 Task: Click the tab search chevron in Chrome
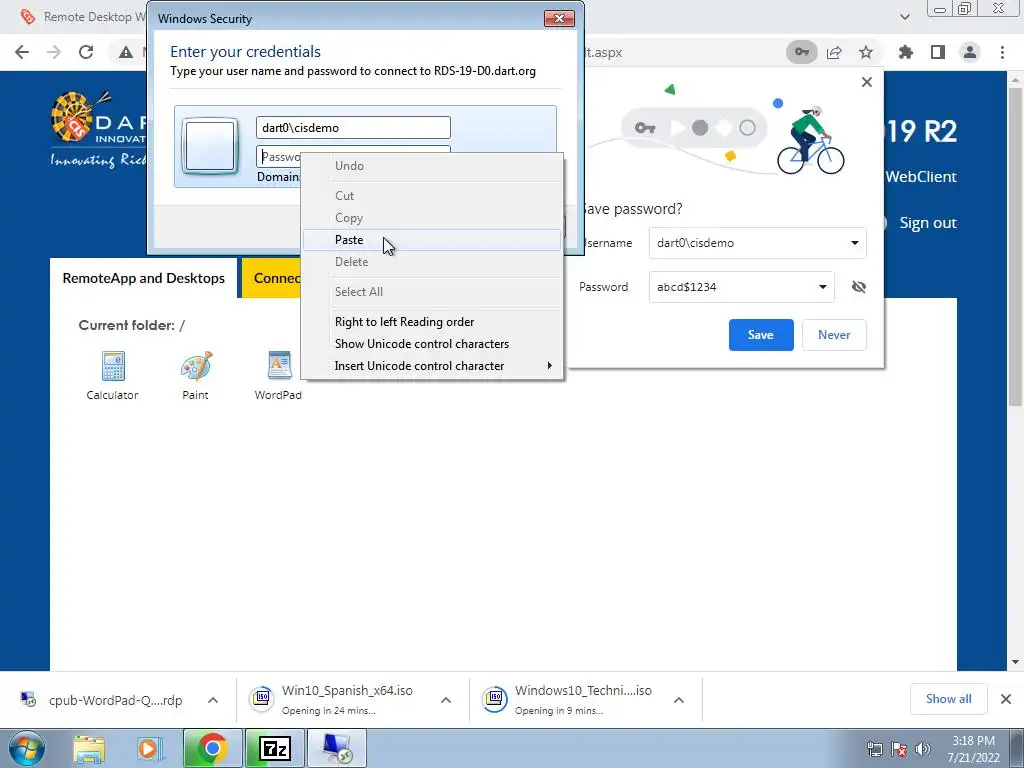[904, 17]
